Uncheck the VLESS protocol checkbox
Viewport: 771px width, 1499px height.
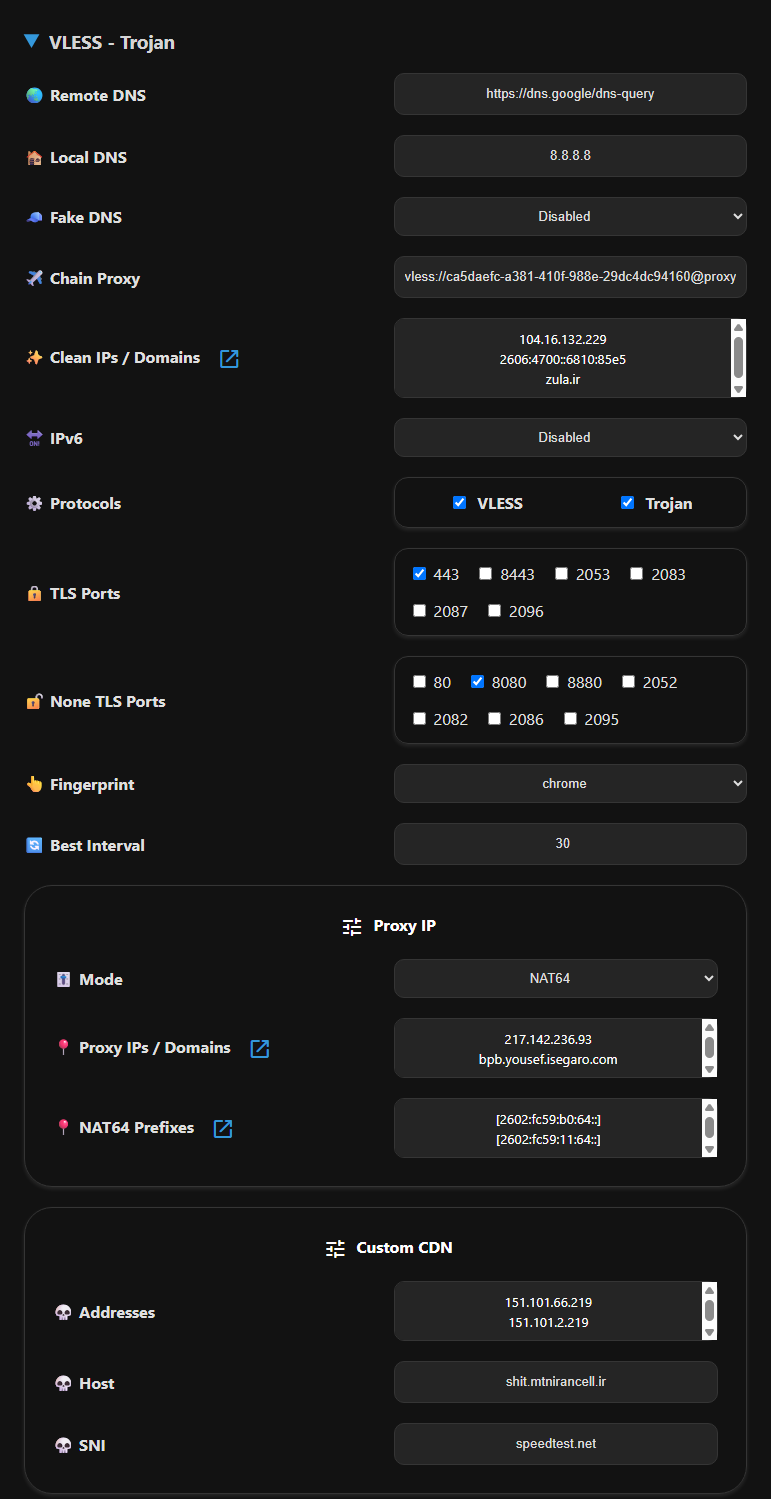[x=460, y=503]
